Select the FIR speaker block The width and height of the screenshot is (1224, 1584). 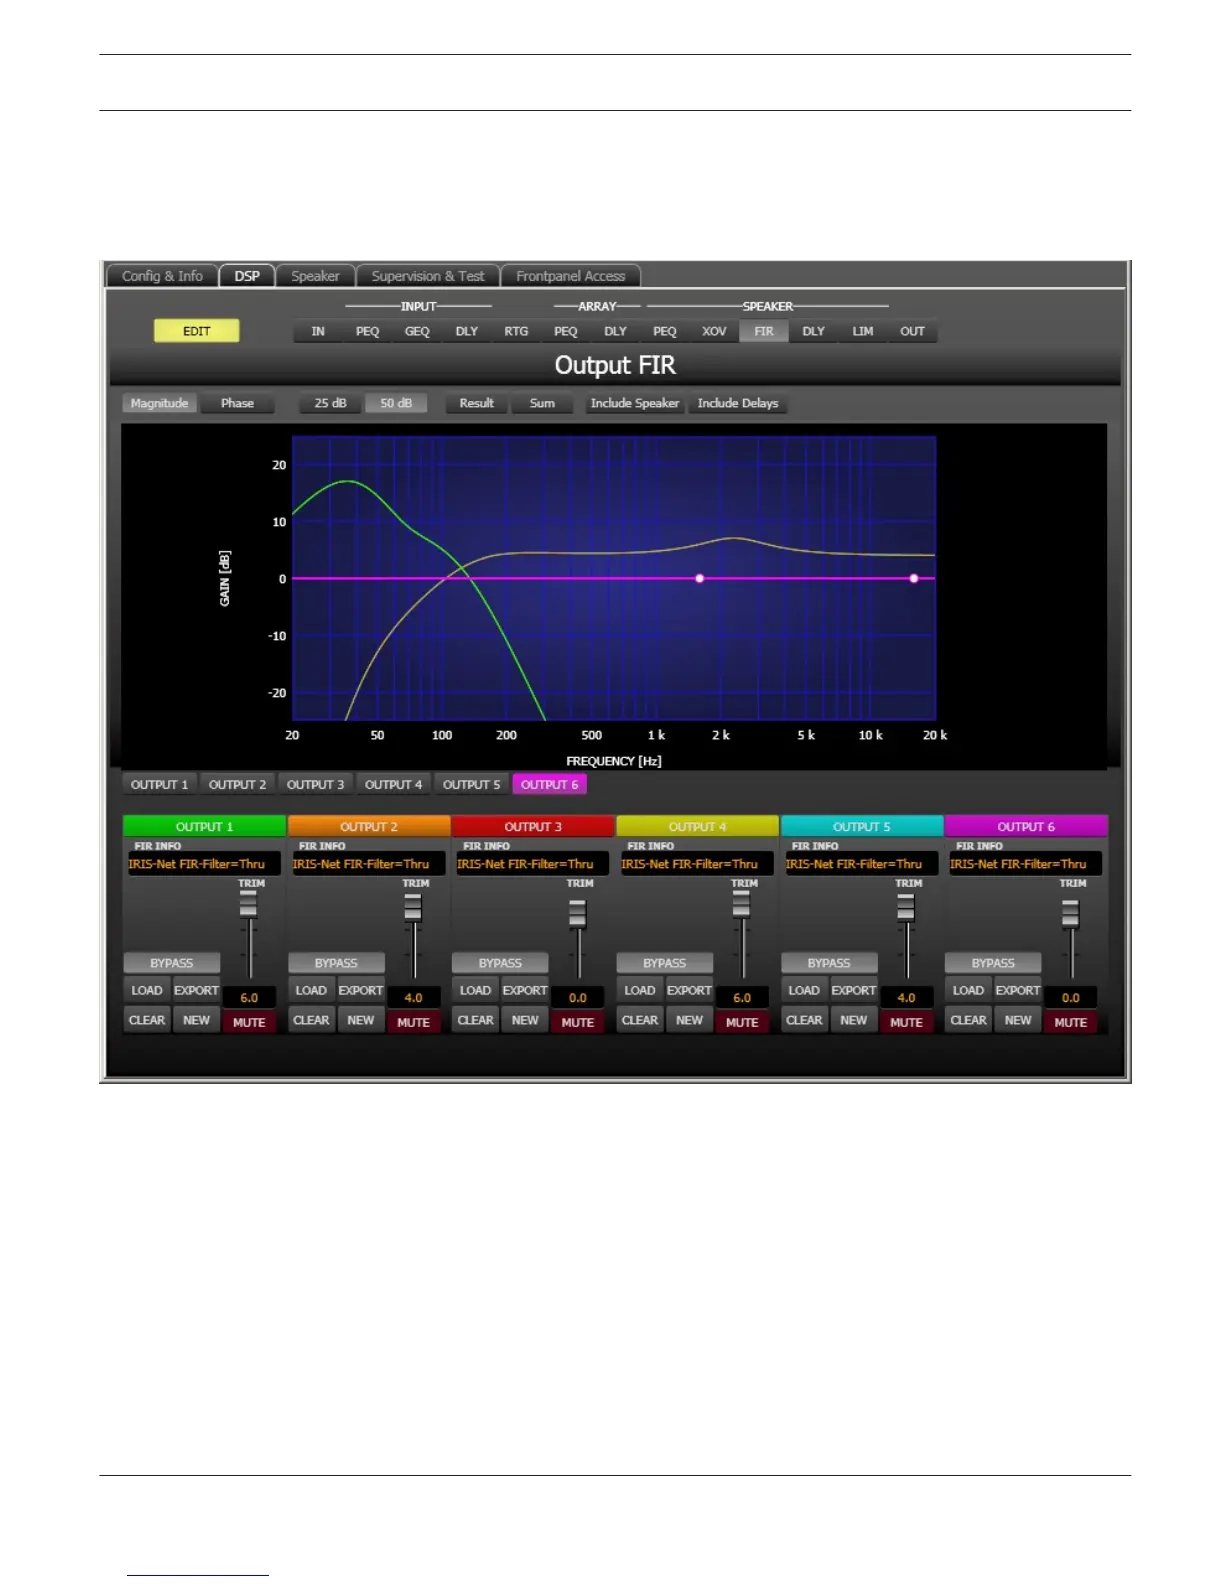tap(764, 331)
